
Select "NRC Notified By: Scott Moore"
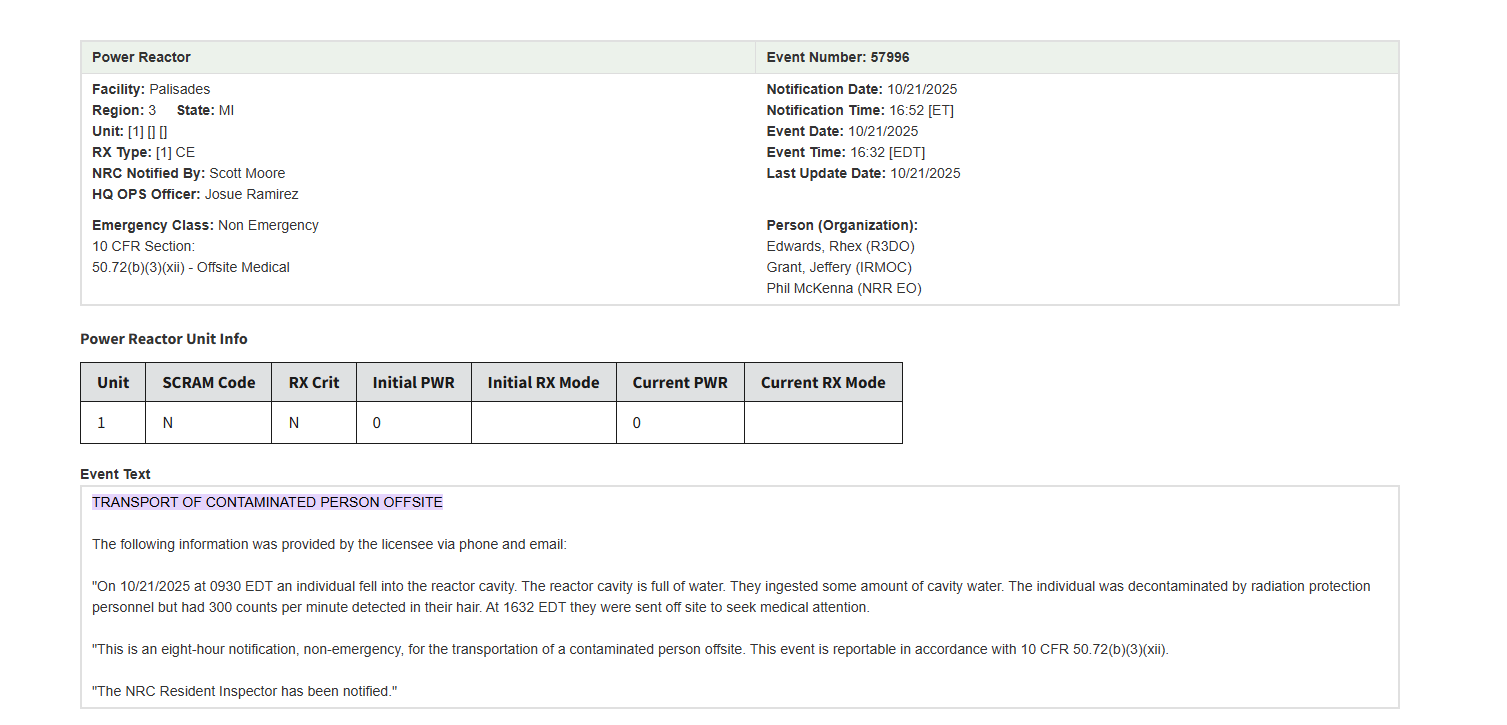(x=188, y=173)
